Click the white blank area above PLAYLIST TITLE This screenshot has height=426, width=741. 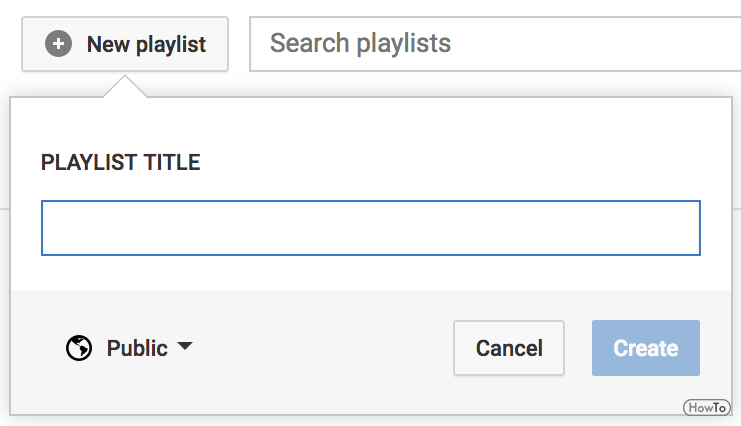pos(370,123)
